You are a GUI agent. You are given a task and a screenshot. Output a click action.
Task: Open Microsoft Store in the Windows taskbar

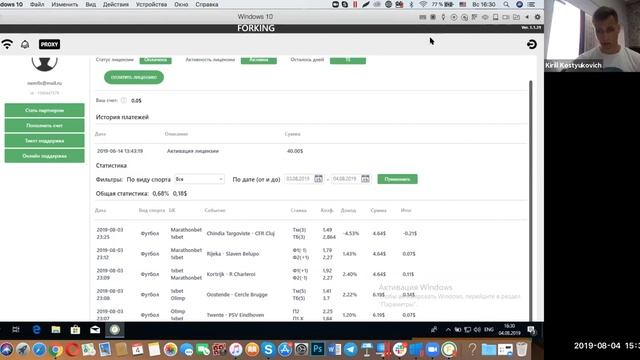tap(75, 329)
